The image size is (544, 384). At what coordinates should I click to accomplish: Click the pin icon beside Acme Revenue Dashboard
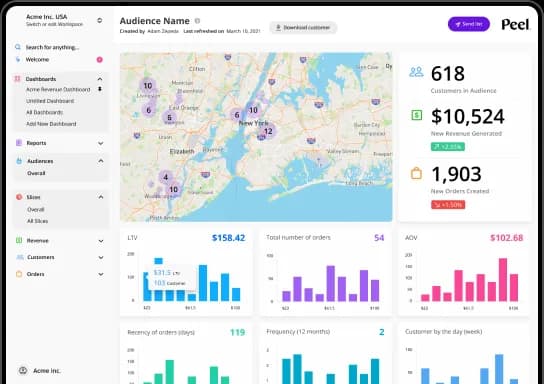(x=100, y=89)
